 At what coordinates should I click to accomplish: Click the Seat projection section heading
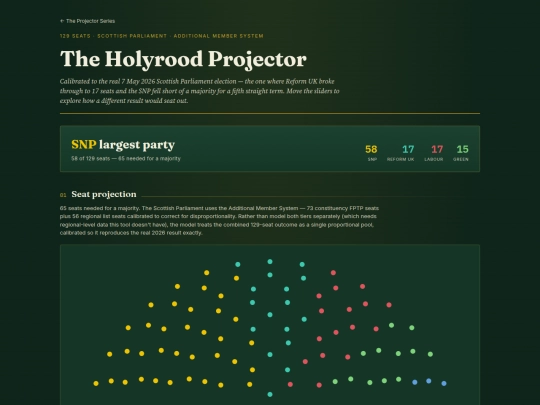tap(104, 194)
